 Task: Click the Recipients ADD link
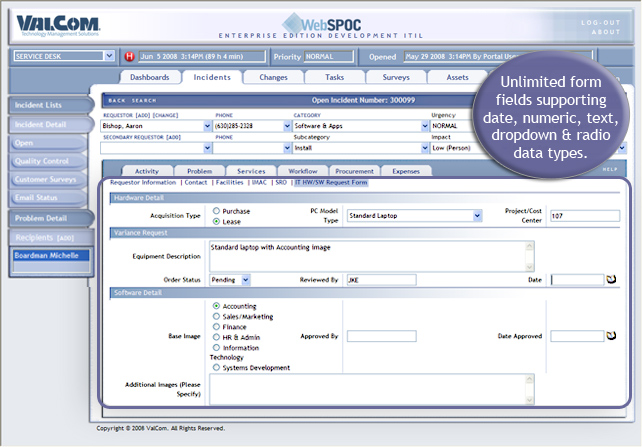click(x=66, y=238)
